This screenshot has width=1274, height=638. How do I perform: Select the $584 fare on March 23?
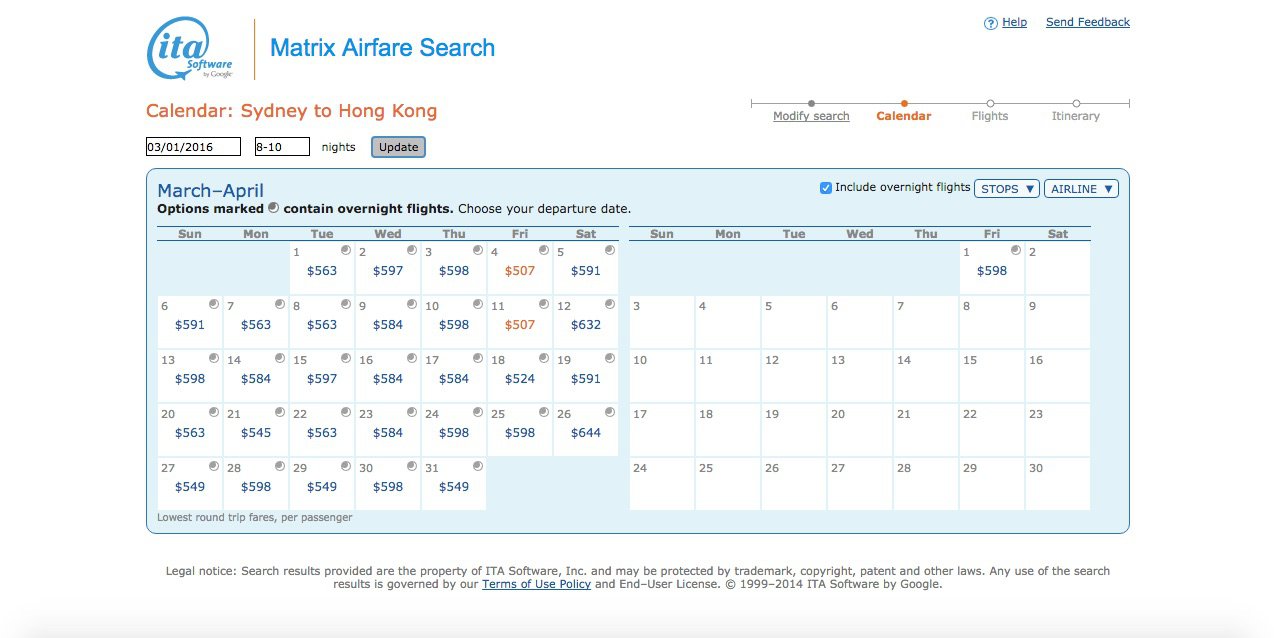pos(388,433)
